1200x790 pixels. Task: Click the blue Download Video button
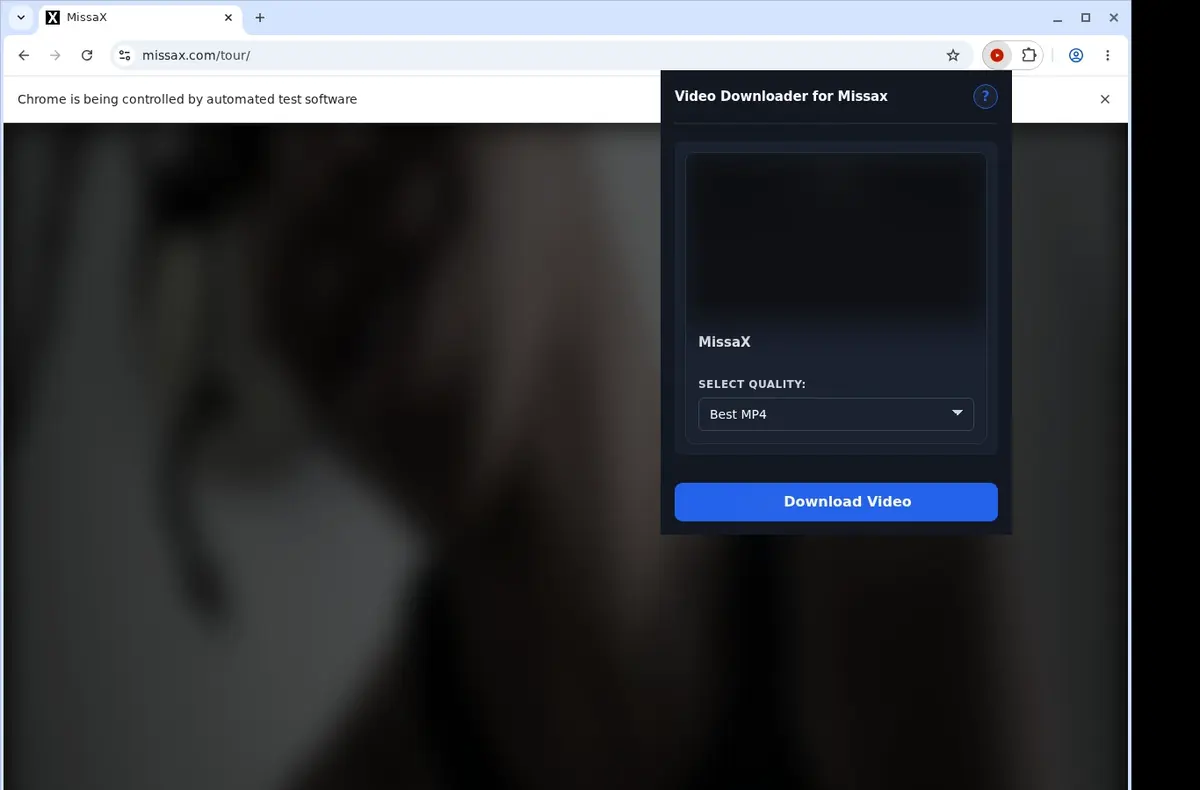pos(836,502)
